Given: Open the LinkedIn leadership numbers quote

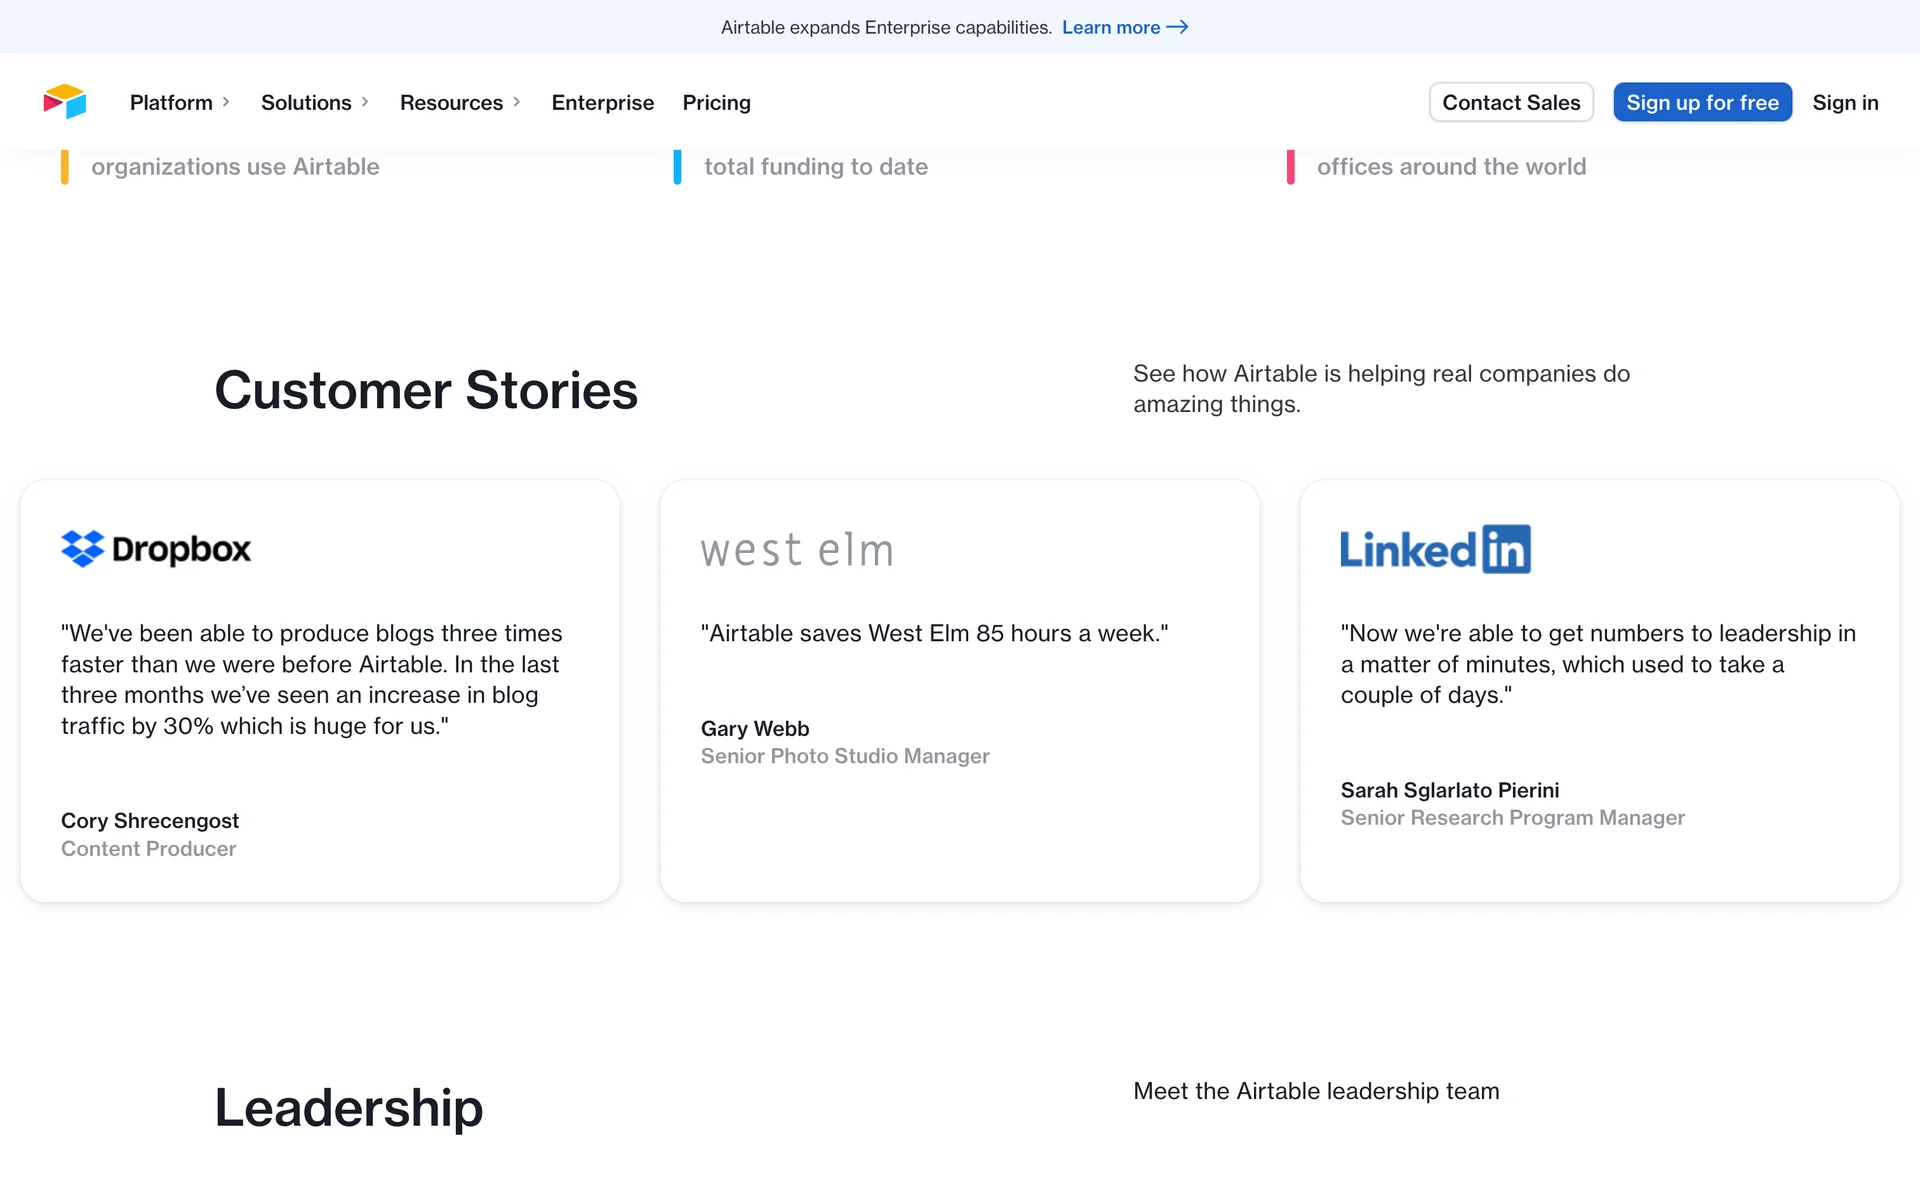Looking at the screenshot, I should point(1597,664).
